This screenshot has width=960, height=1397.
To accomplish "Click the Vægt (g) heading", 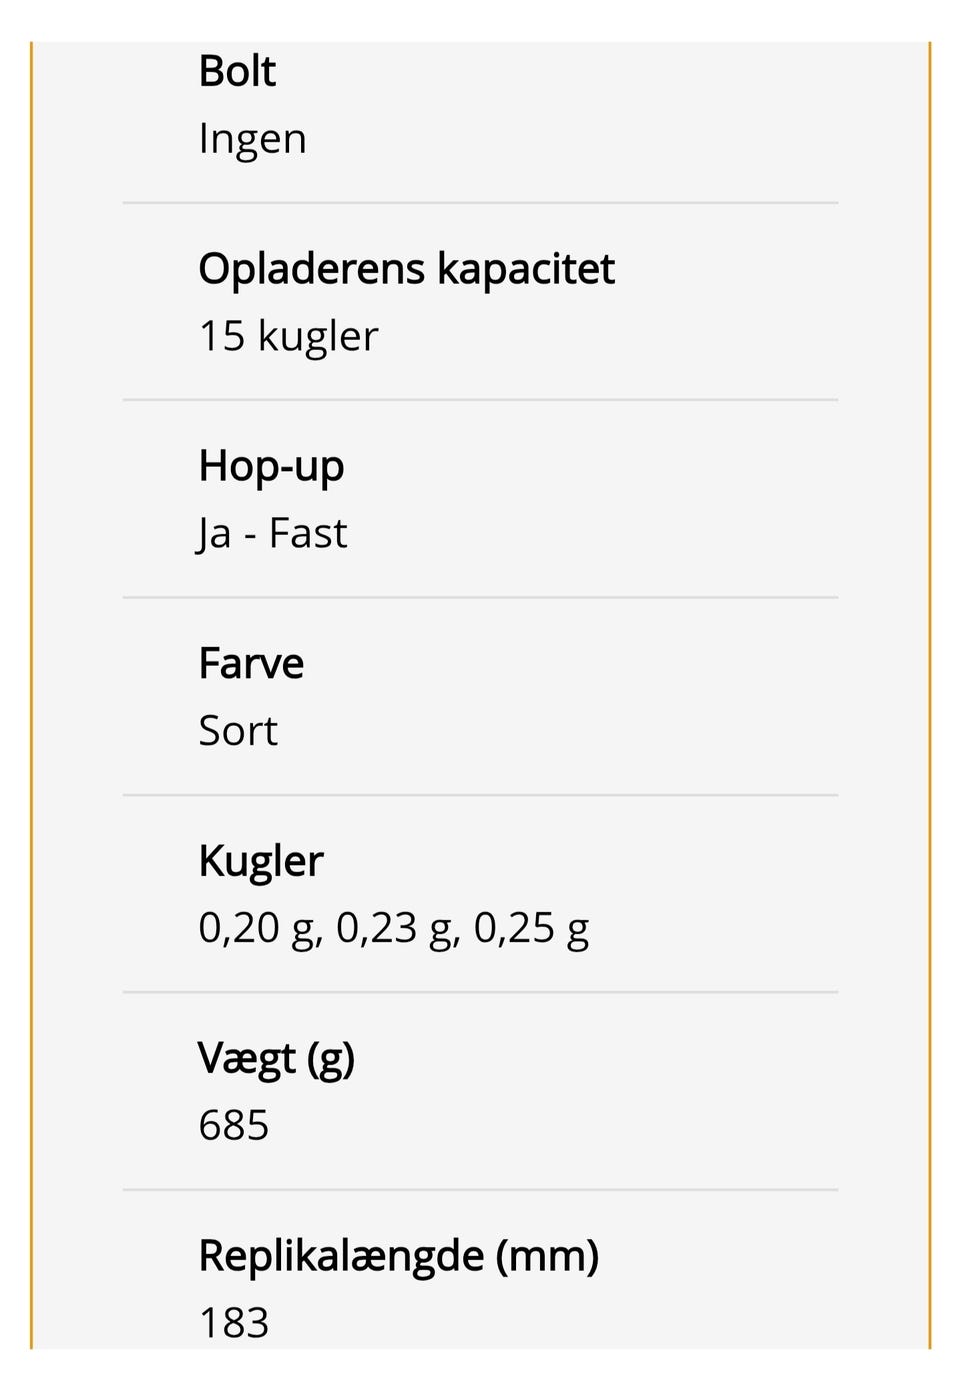I will 276,1058.
